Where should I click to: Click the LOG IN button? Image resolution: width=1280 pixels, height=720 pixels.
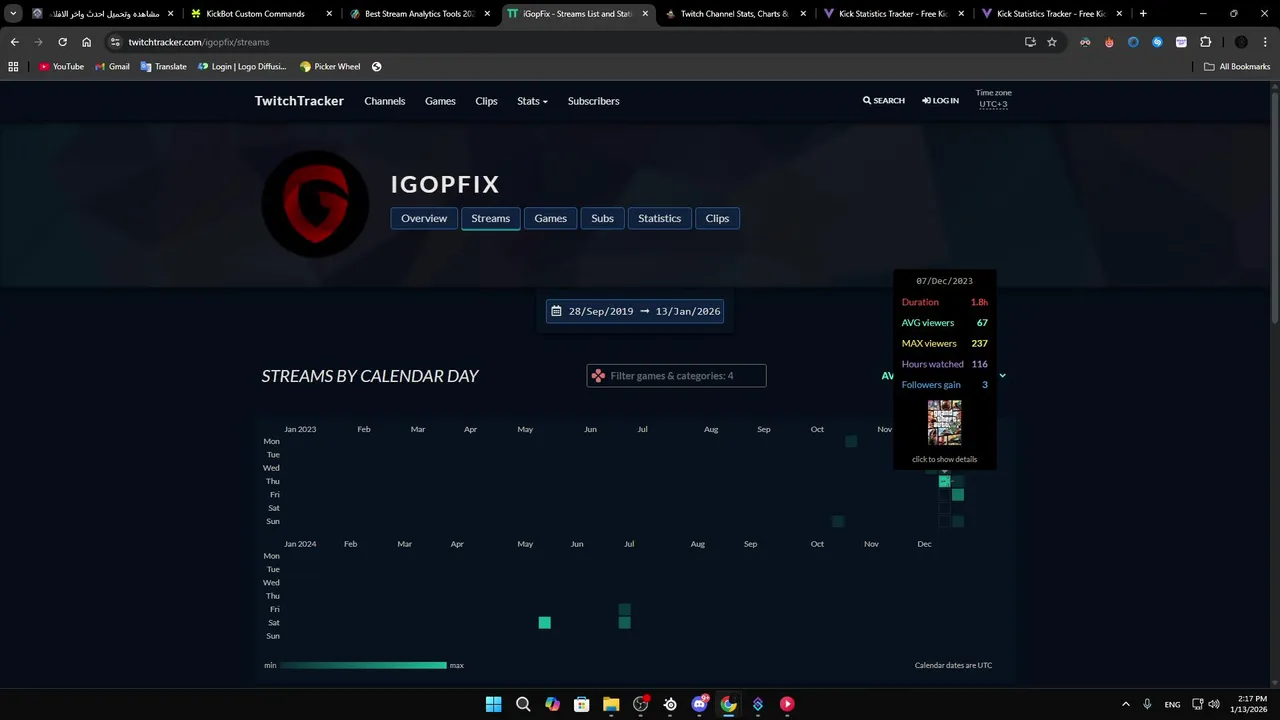coord(941,101)
